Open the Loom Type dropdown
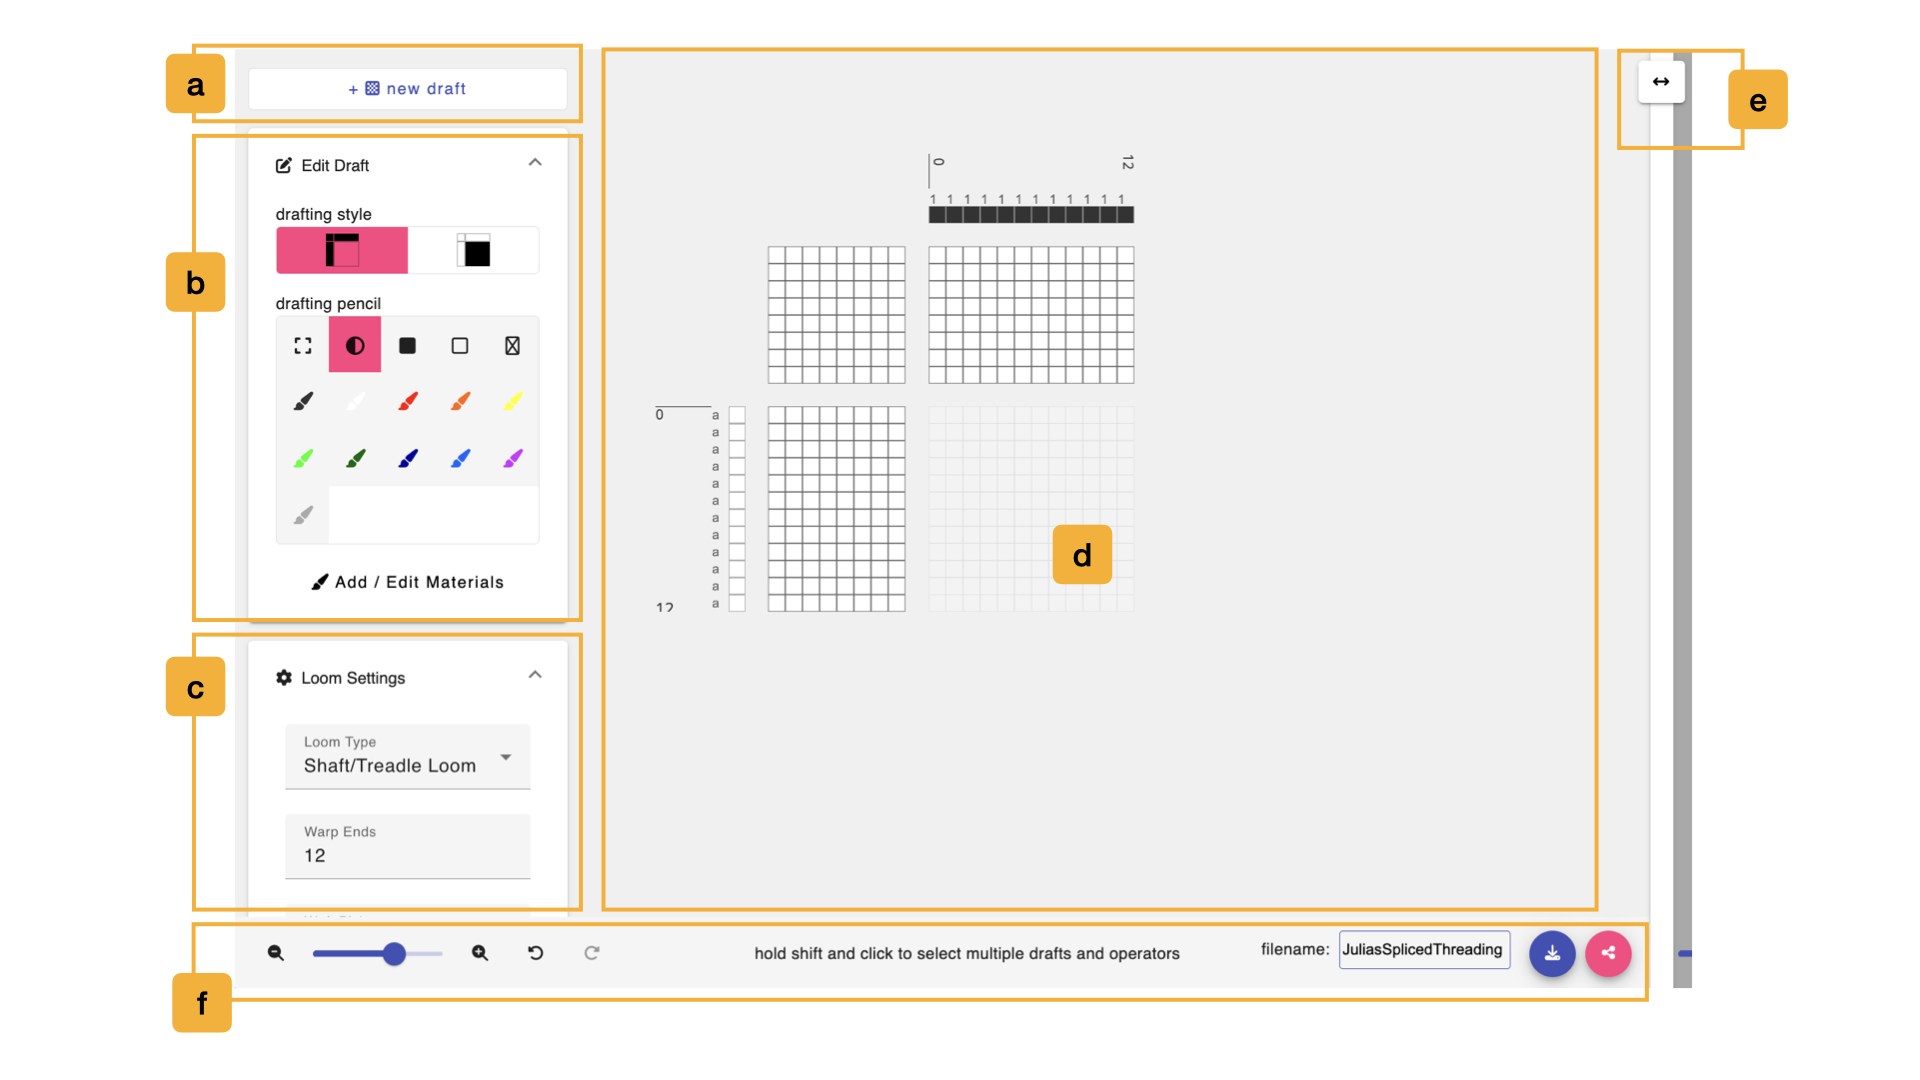The width and height of the screenshot is (1920, 1080). [x=405, y=756]
